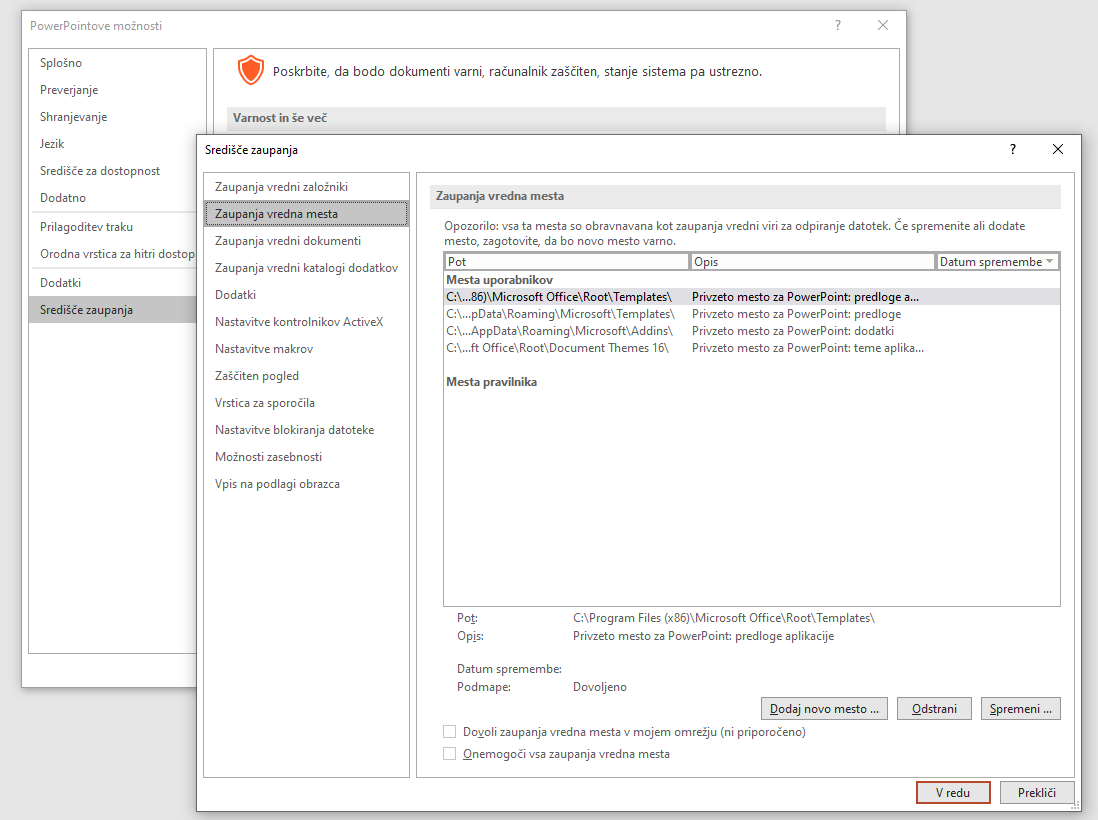The width and height of the screenshot is (1098, 820).
Task: Select the Microsoft Office\Root\Templates location row
Action: click(752, 297)
